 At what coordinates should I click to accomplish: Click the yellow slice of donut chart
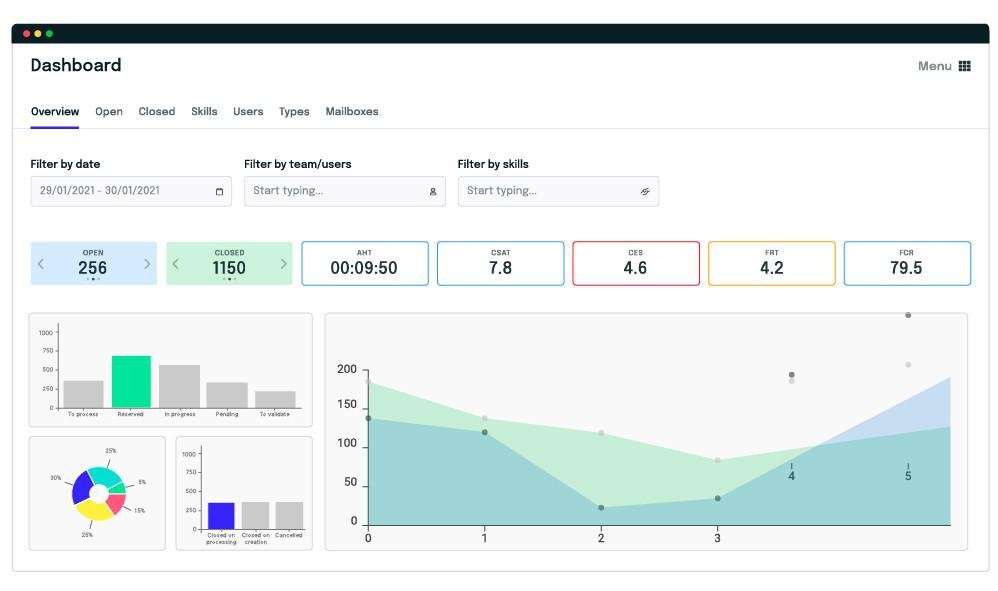[94, 510]
